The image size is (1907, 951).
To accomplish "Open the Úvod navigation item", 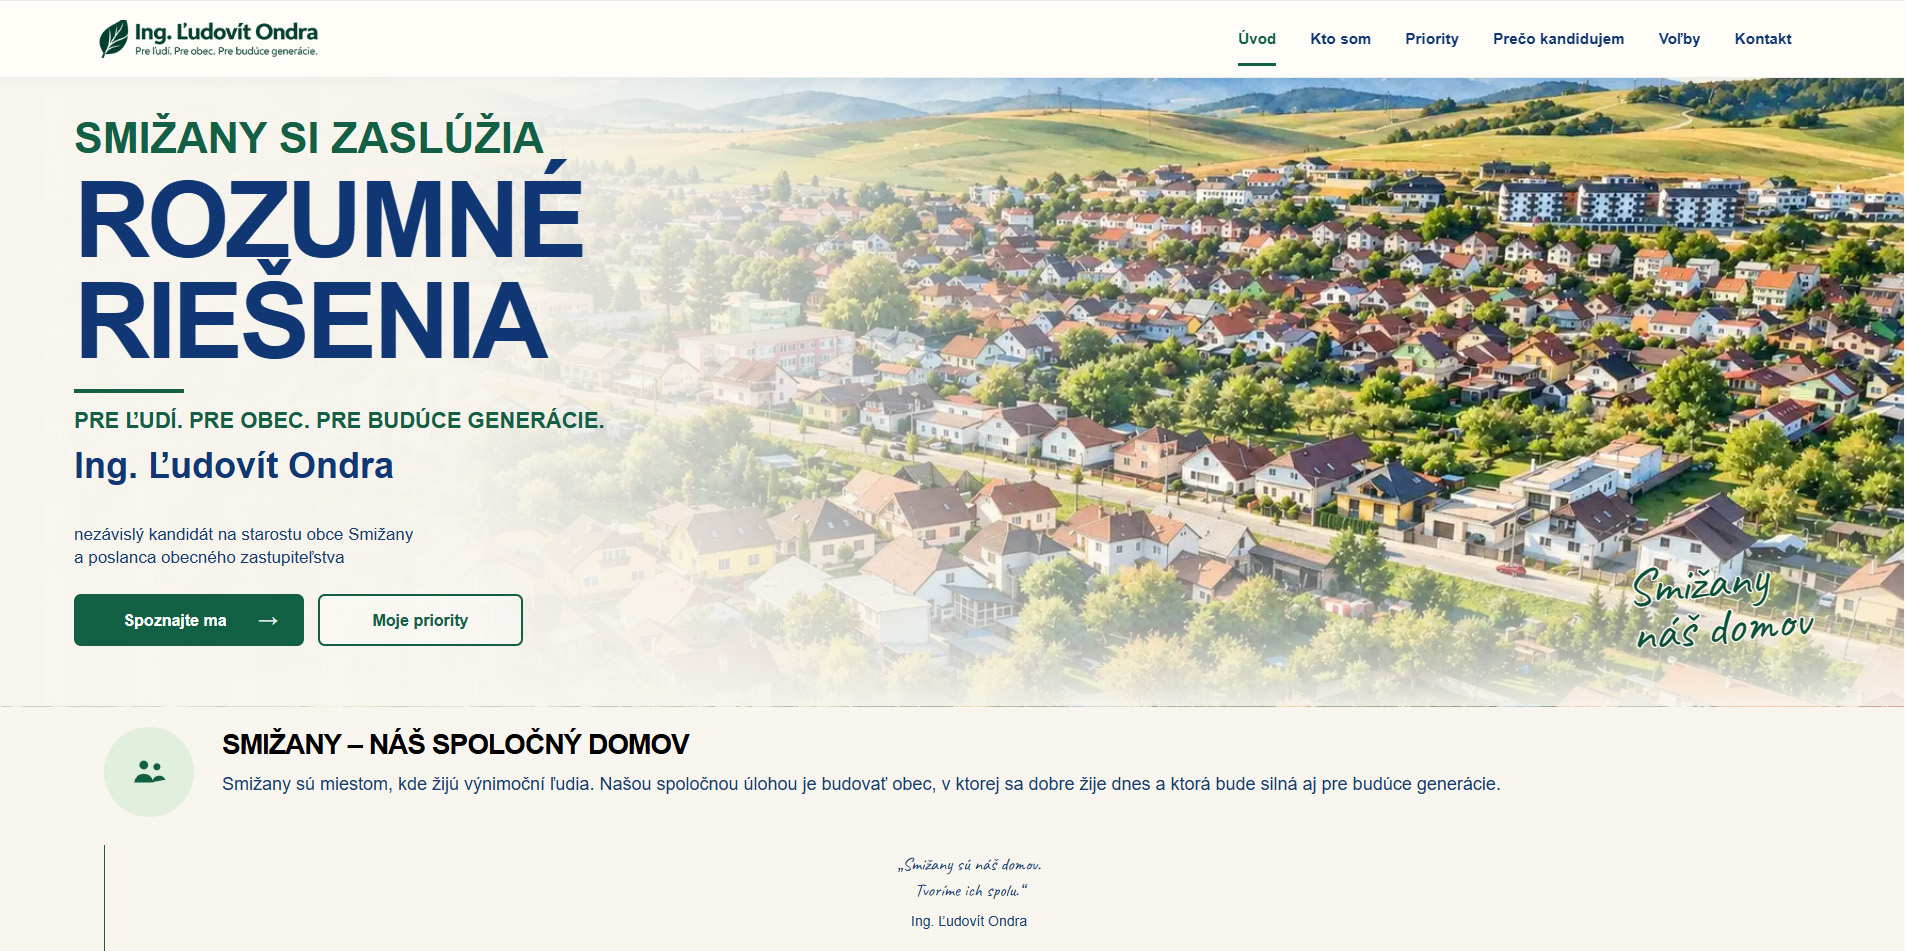I will [1257, 39].
